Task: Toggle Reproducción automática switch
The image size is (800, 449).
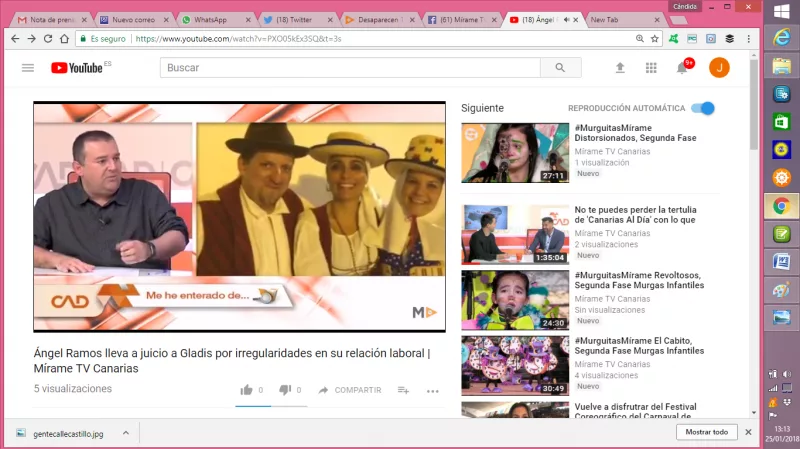Action: click(703, 108)
